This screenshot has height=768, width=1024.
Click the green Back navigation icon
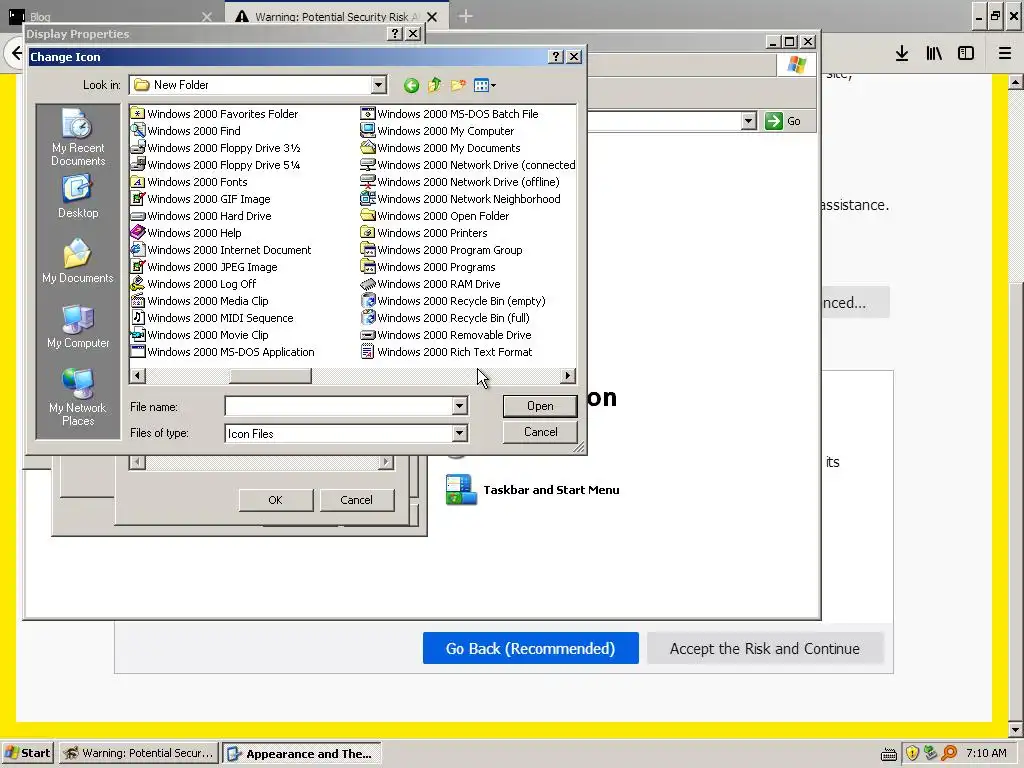(411, 85)
